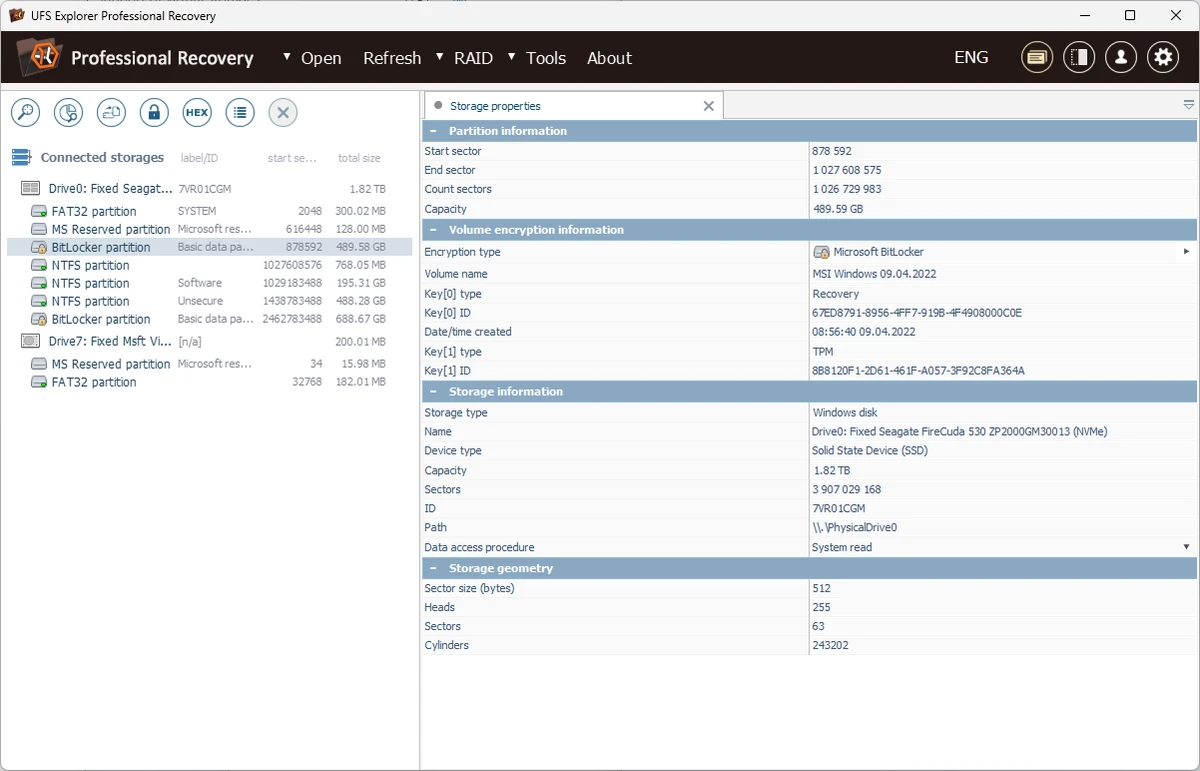Click Key[0] ID value 67ED8791
This screenshot has height=771, width=1200.
[x=917, y=313]
